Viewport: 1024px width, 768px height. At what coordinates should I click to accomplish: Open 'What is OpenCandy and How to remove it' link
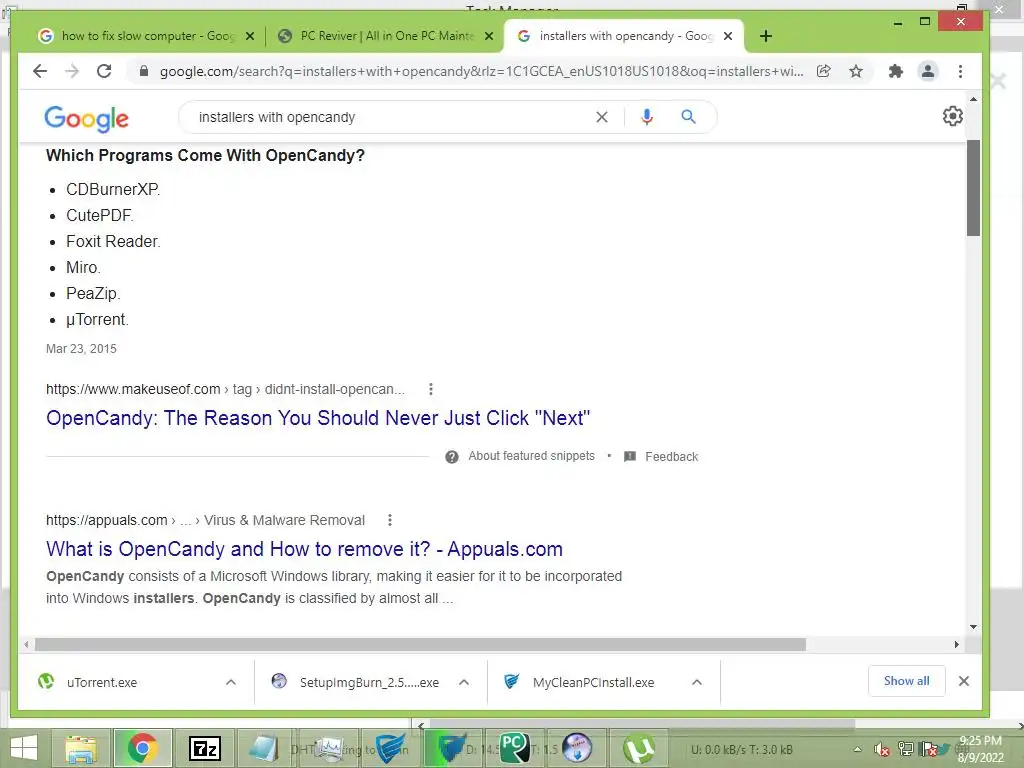[x=304, y=549]
